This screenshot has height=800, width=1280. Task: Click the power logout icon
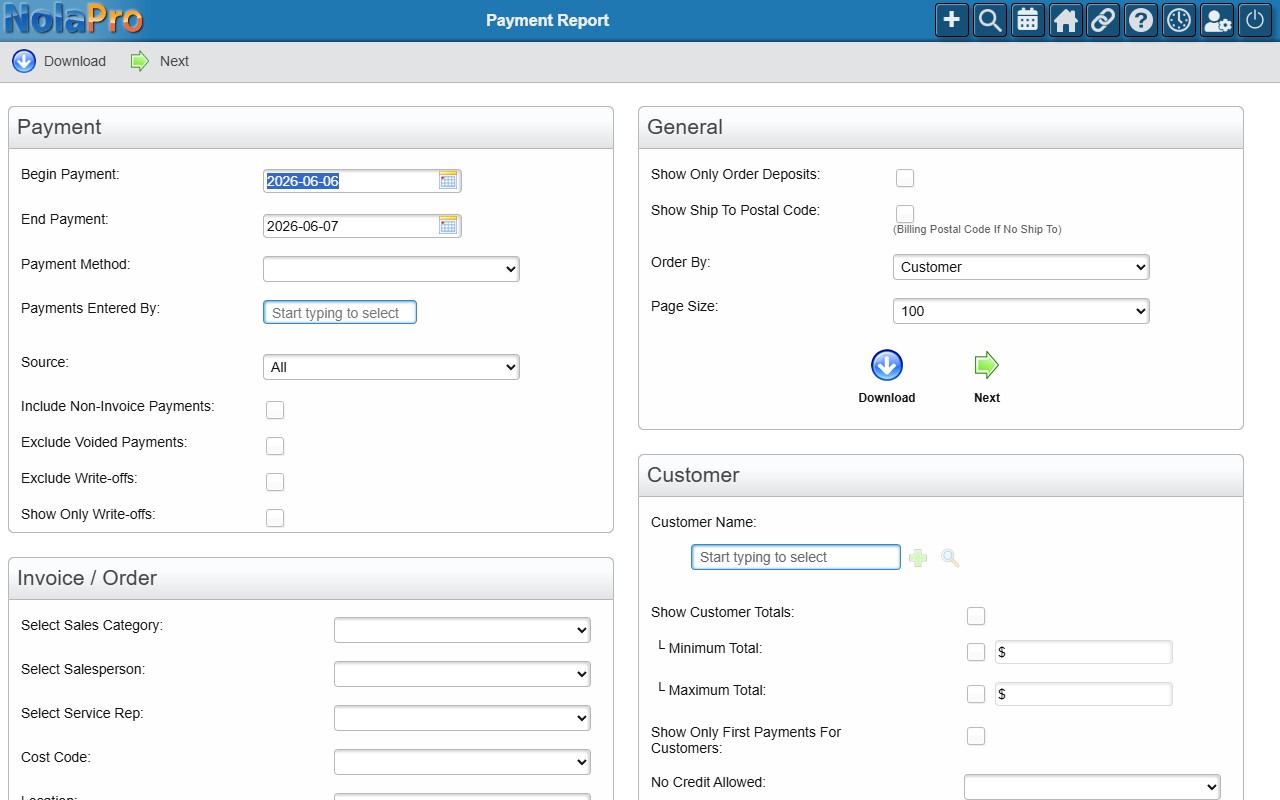1255,20
